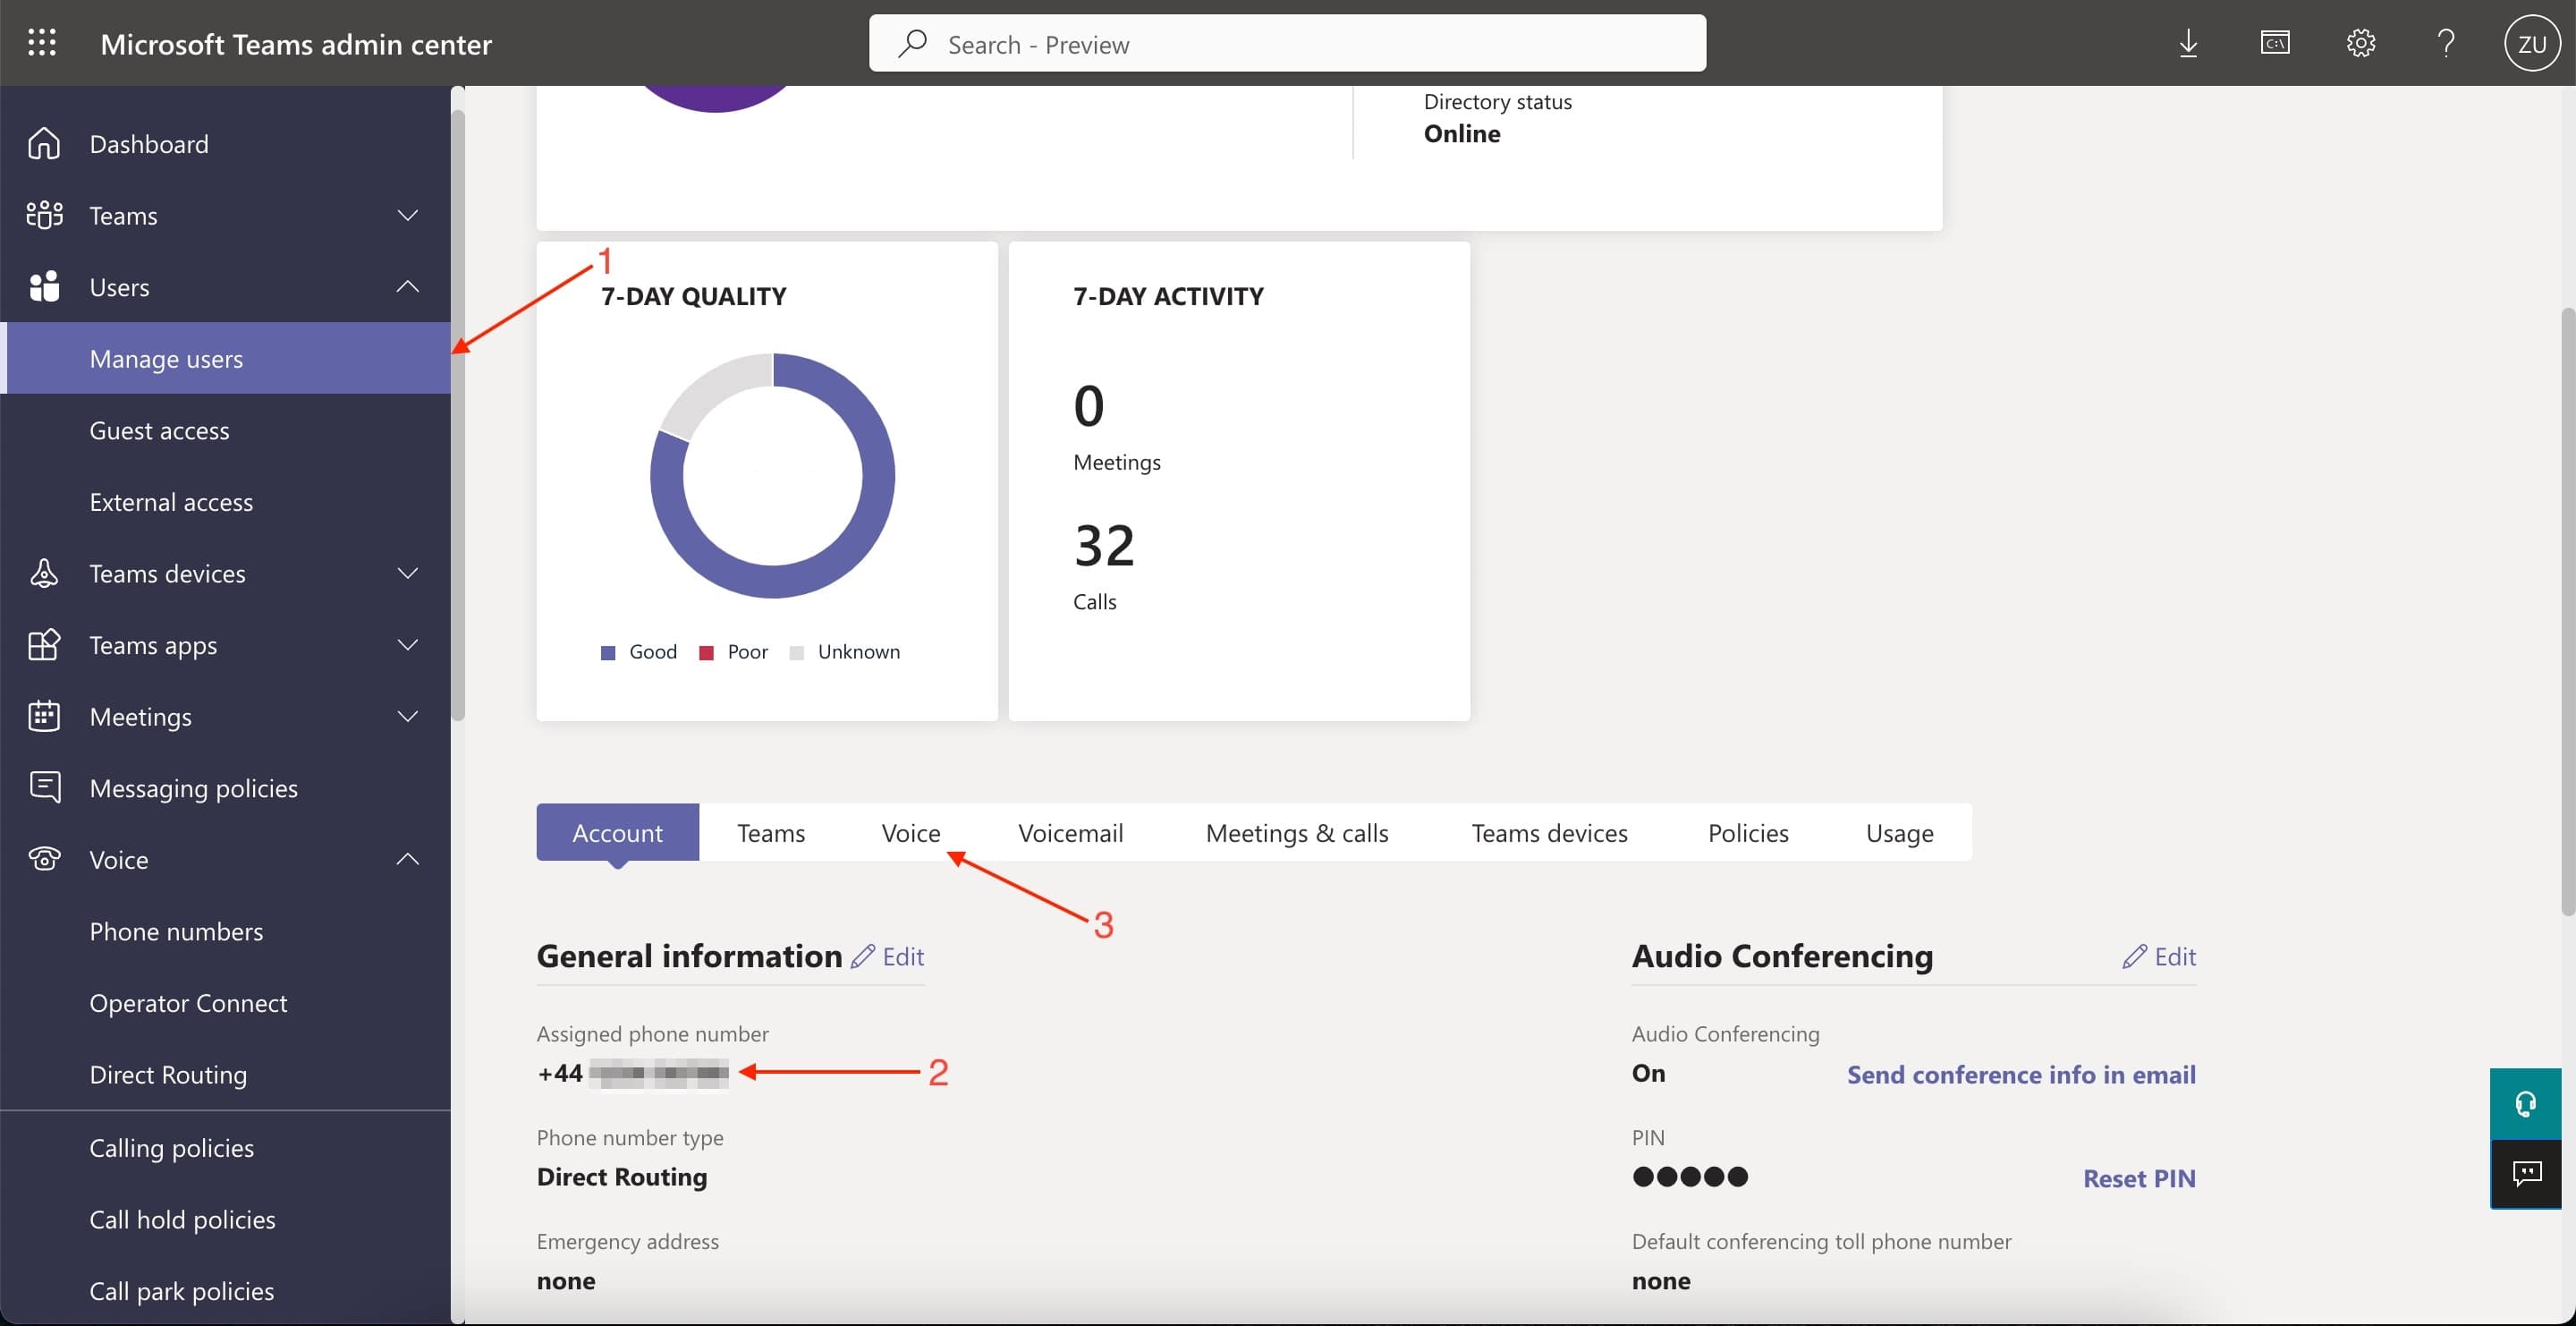
Task: Switch to the Voicemail tab
Action: click(1070, 832)
